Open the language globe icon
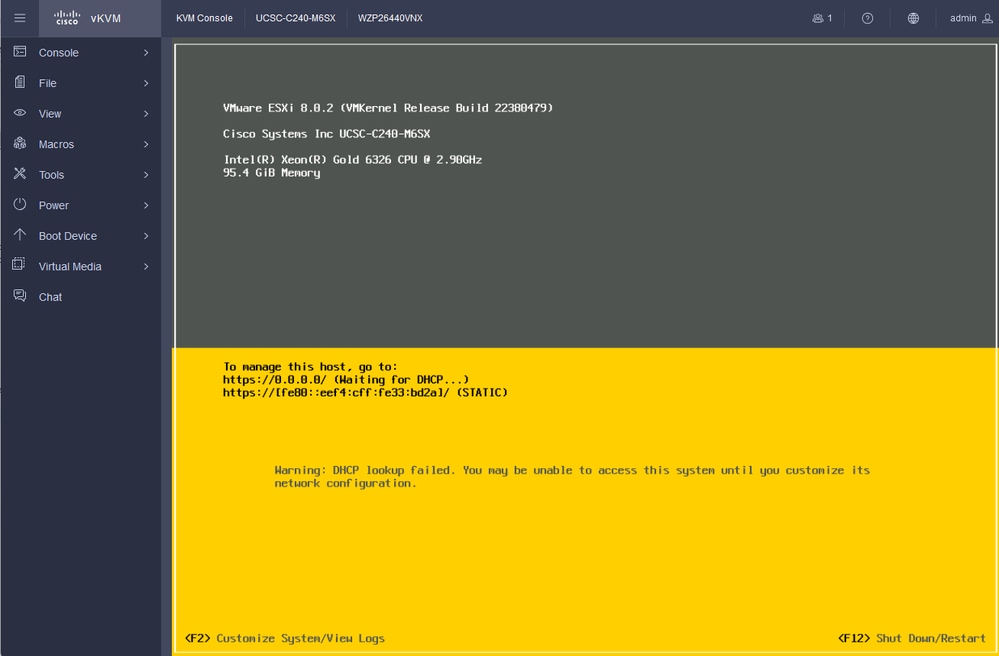Viewport: 999px width, 656px height. pos(913,18)
